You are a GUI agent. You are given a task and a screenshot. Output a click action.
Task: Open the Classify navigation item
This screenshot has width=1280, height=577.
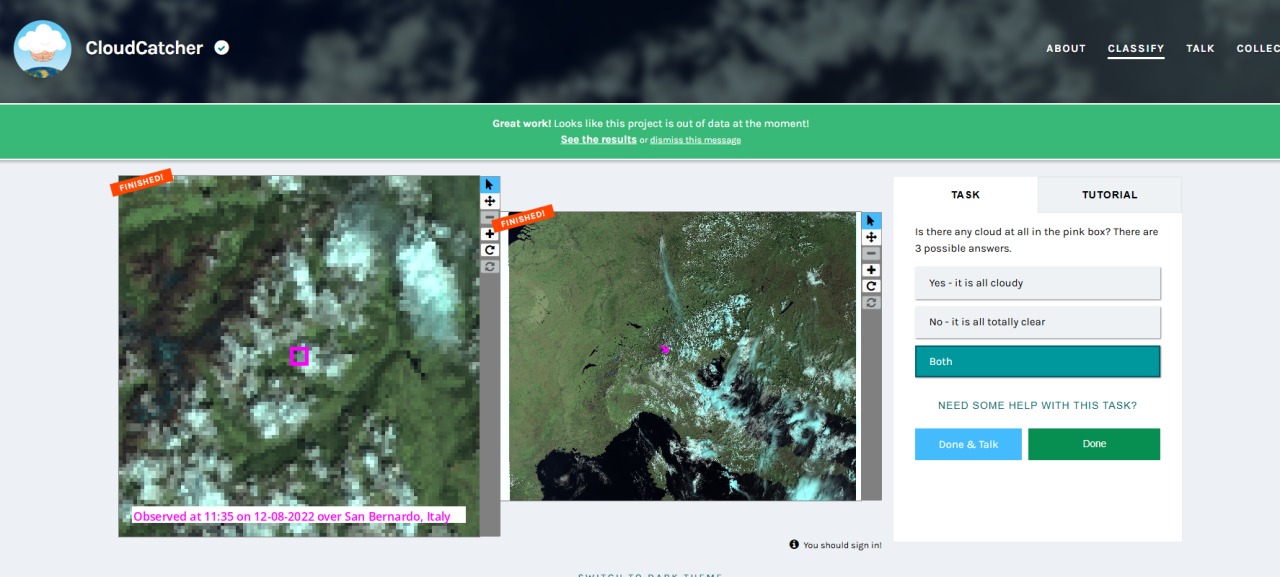pos(1136,48)
